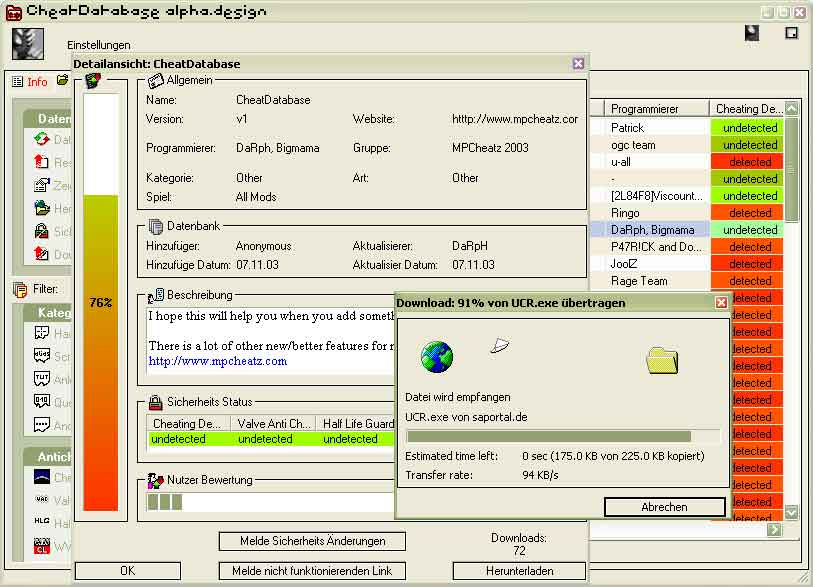Click Melde Sicherheits Änderungen button
813x587 pixels.
(312, 541)
